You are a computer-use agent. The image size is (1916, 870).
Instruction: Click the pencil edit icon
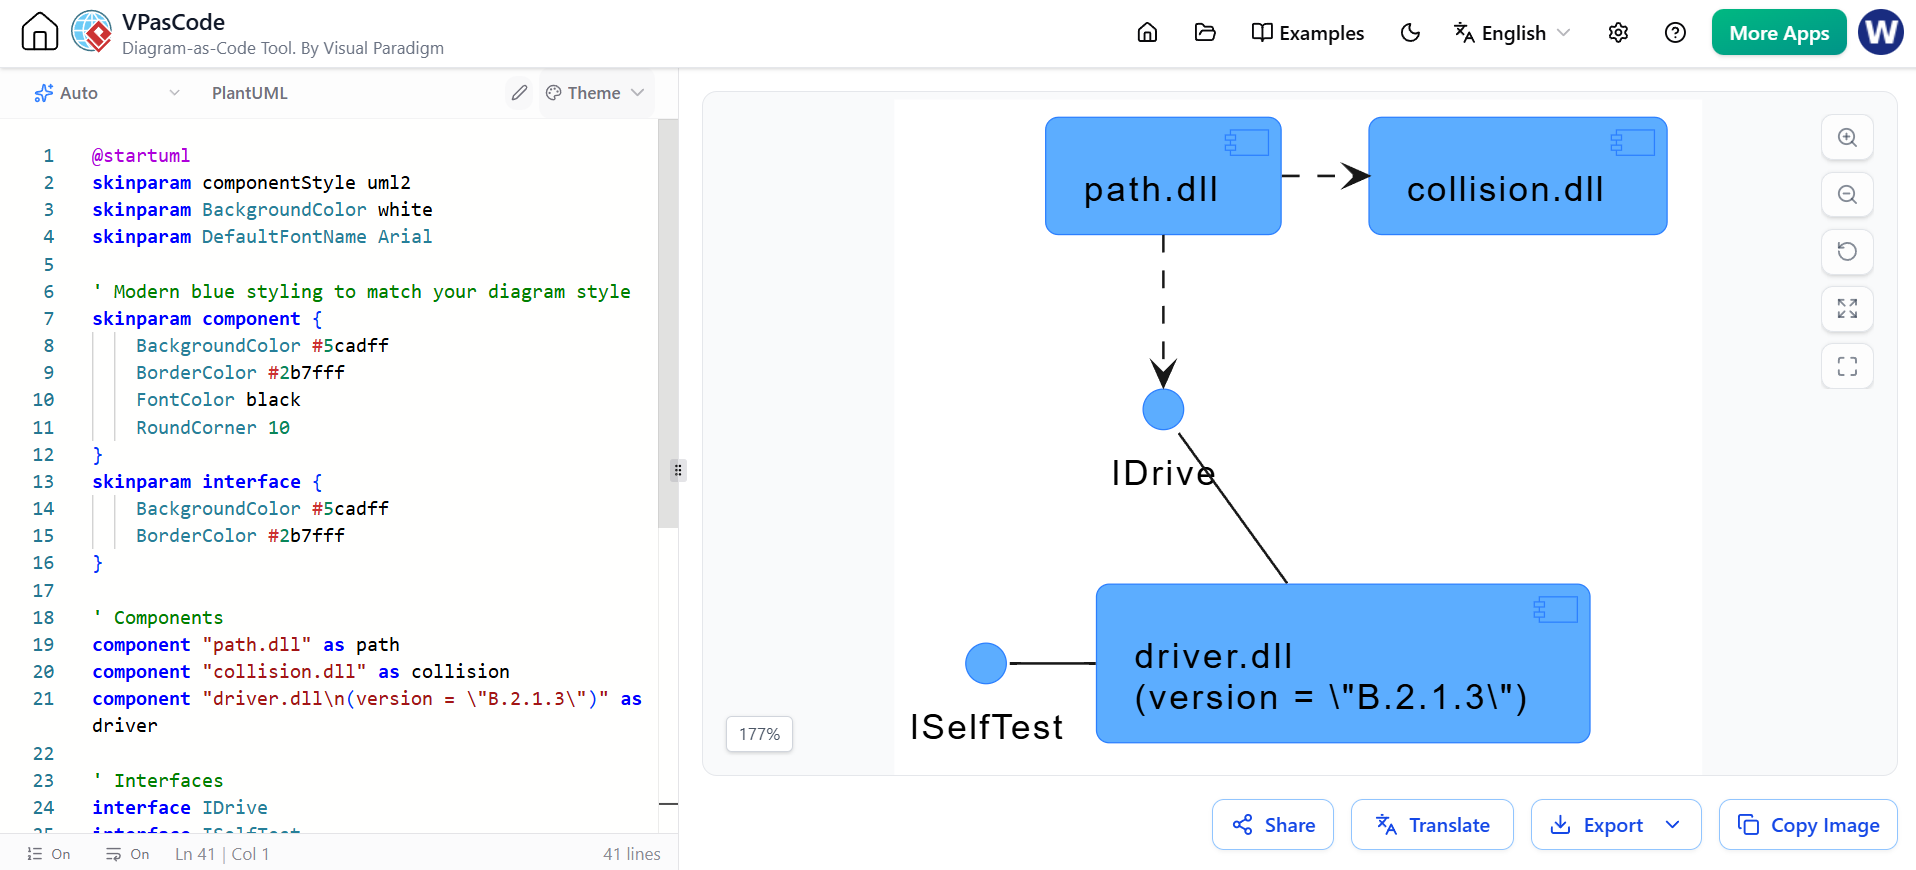519,93
